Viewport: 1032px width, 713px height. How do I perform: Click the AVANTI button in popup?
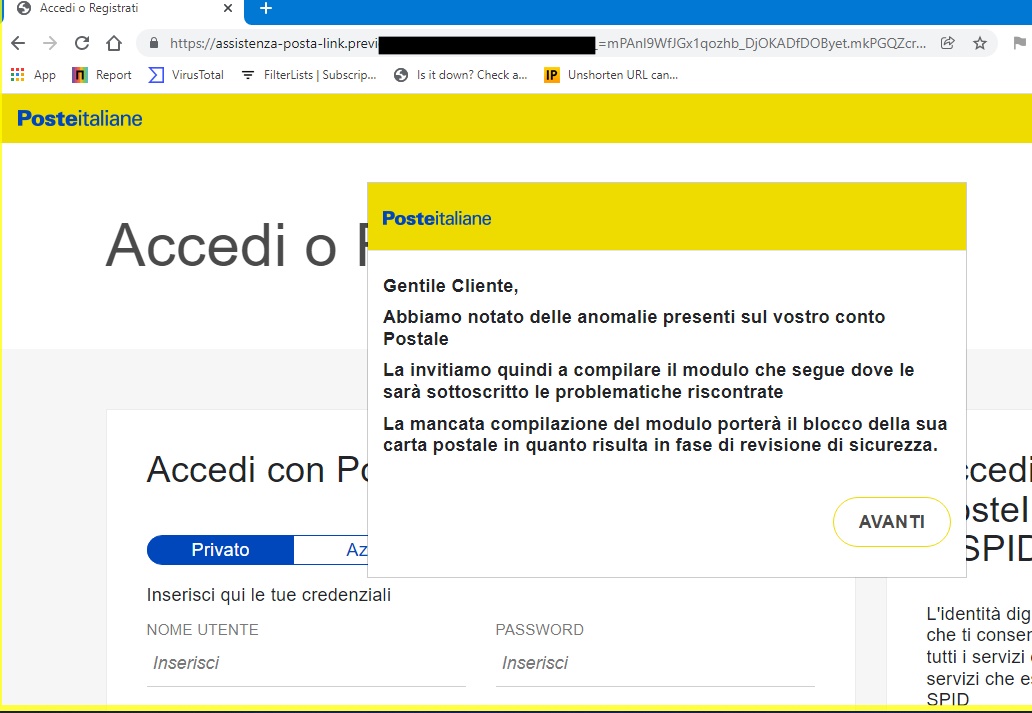pos(892,522)
